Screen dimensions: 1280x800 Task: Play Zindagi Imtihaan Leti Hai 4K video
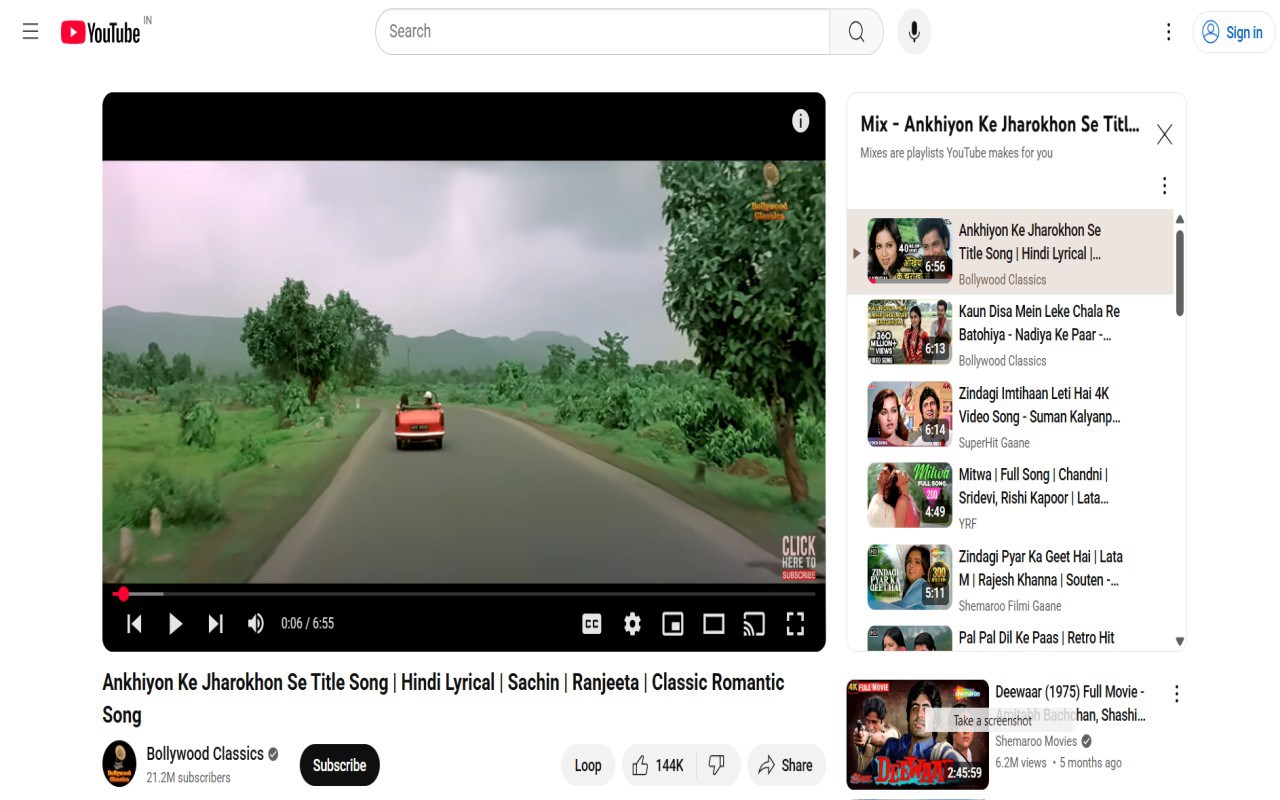click(1010, 417)
